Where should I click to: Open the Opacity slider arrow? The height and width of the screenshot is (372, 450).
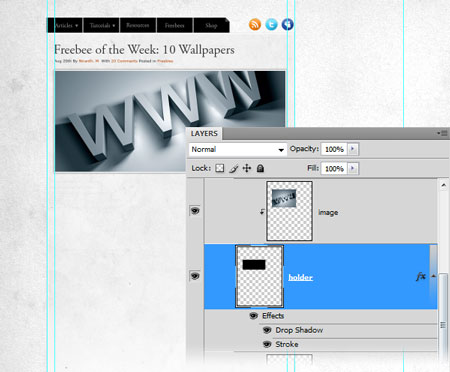[x=353, y=149]
